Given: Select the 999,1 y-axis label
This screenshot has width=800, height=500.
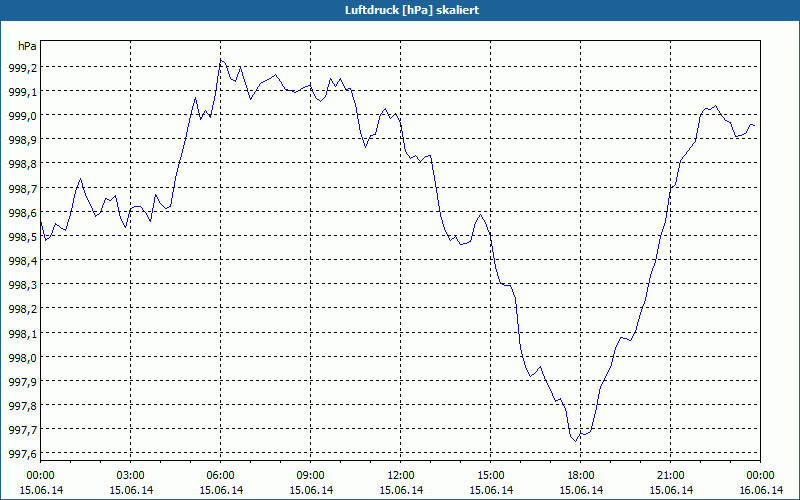Looking at the screenshot, I should tap(22, 91).
